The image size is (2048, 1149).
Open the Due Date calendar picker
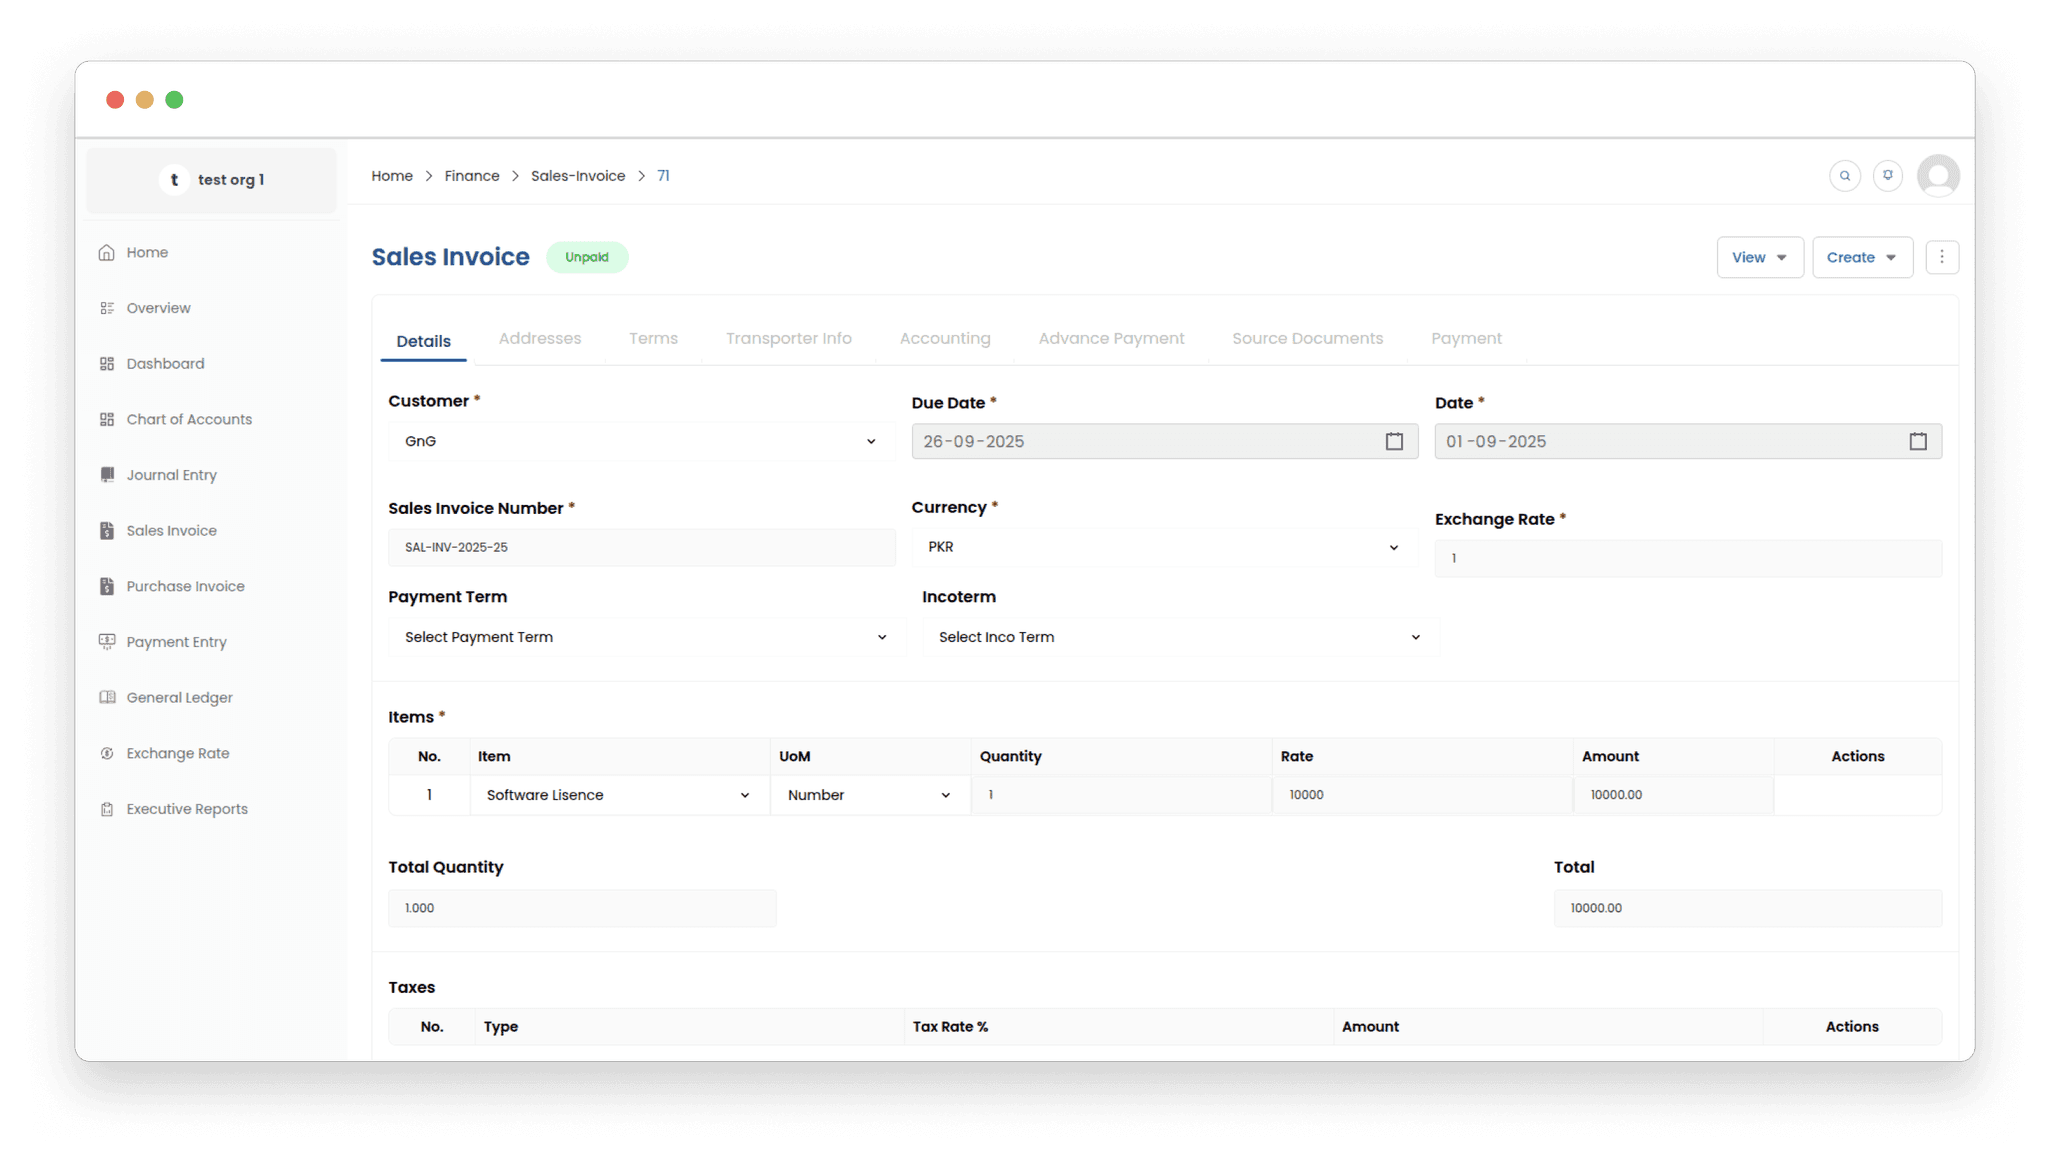pyautogui.click(x=1393, y=441)
